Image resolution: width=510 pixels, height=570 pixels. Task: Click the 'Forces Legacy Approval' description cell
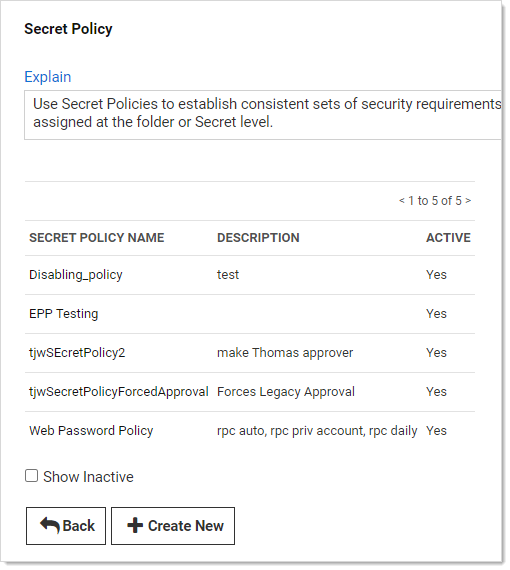click(x=286, y=392)
